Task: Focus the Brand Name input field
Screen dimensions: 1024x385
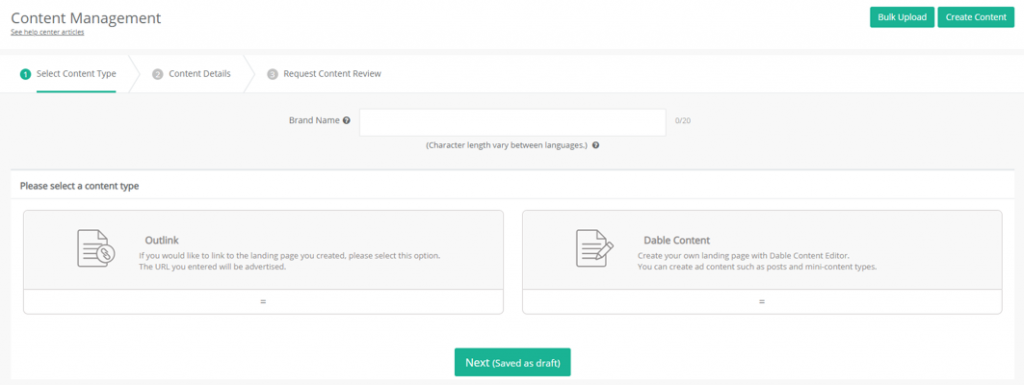Action: (x=513, y=122)
